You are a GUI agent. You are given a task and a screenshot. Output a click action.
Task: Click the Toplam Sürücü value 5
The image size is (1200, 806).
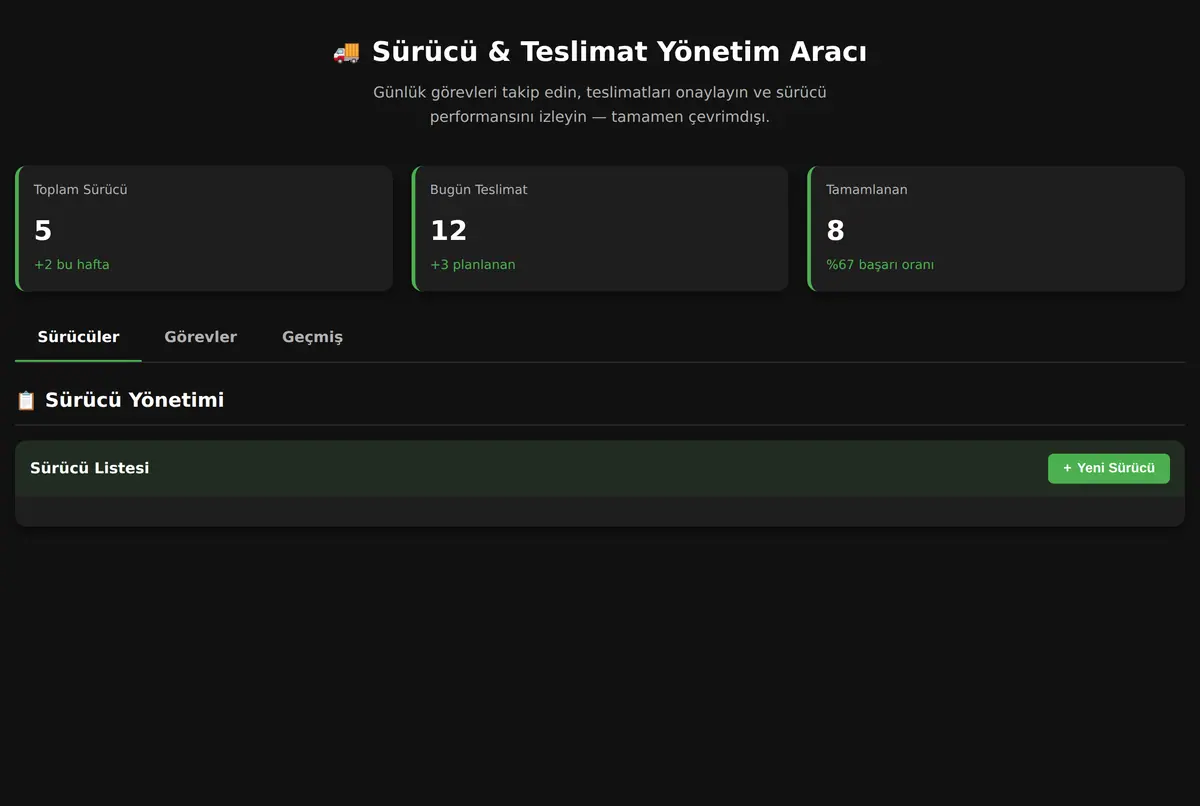(43, 231)
